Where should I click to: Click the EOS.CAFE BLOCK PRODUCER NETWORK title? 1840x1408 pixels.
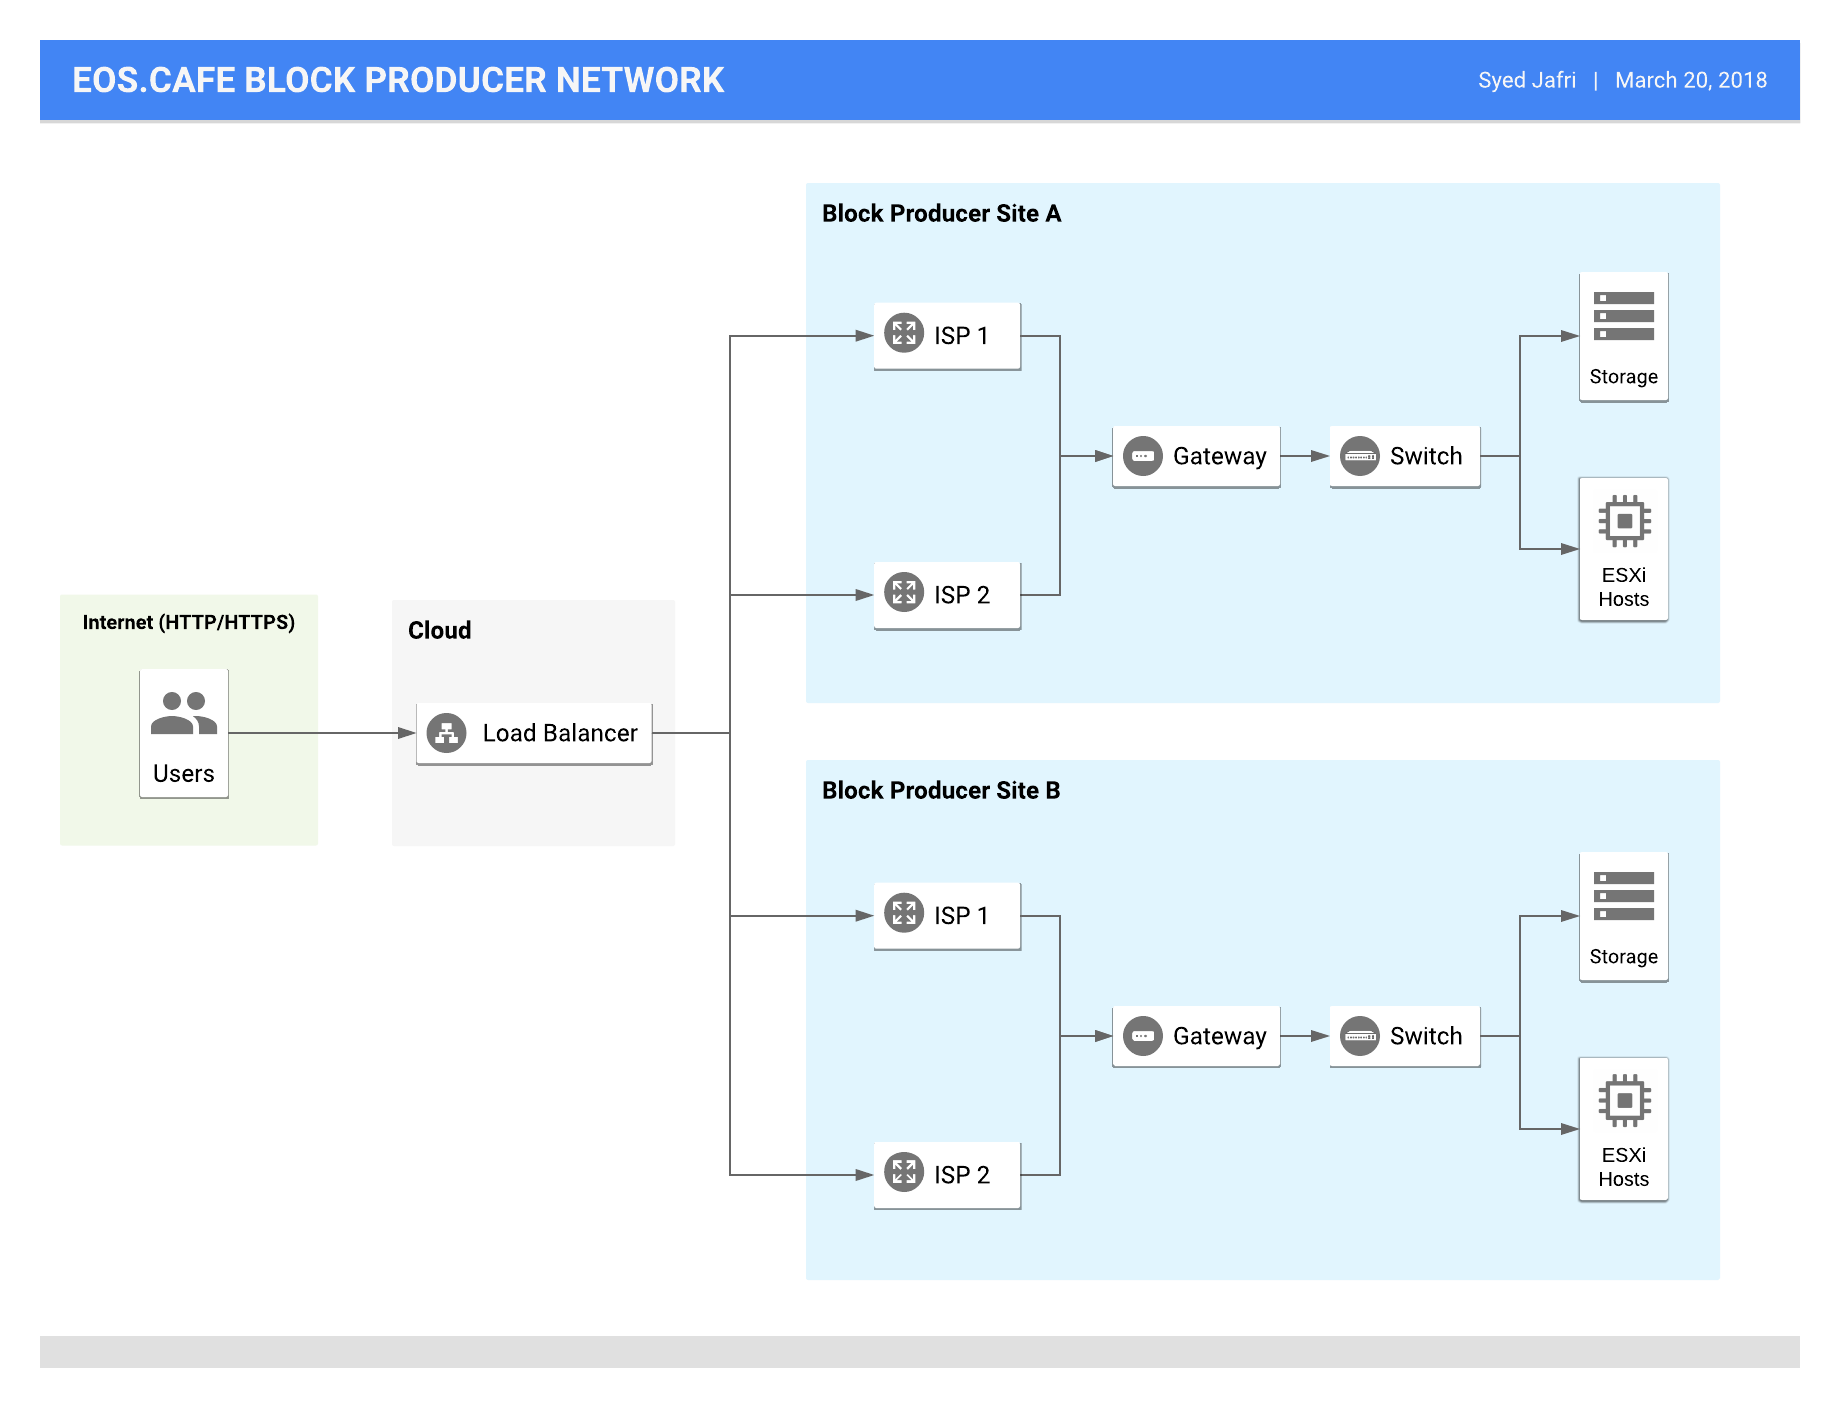[398, 80]
